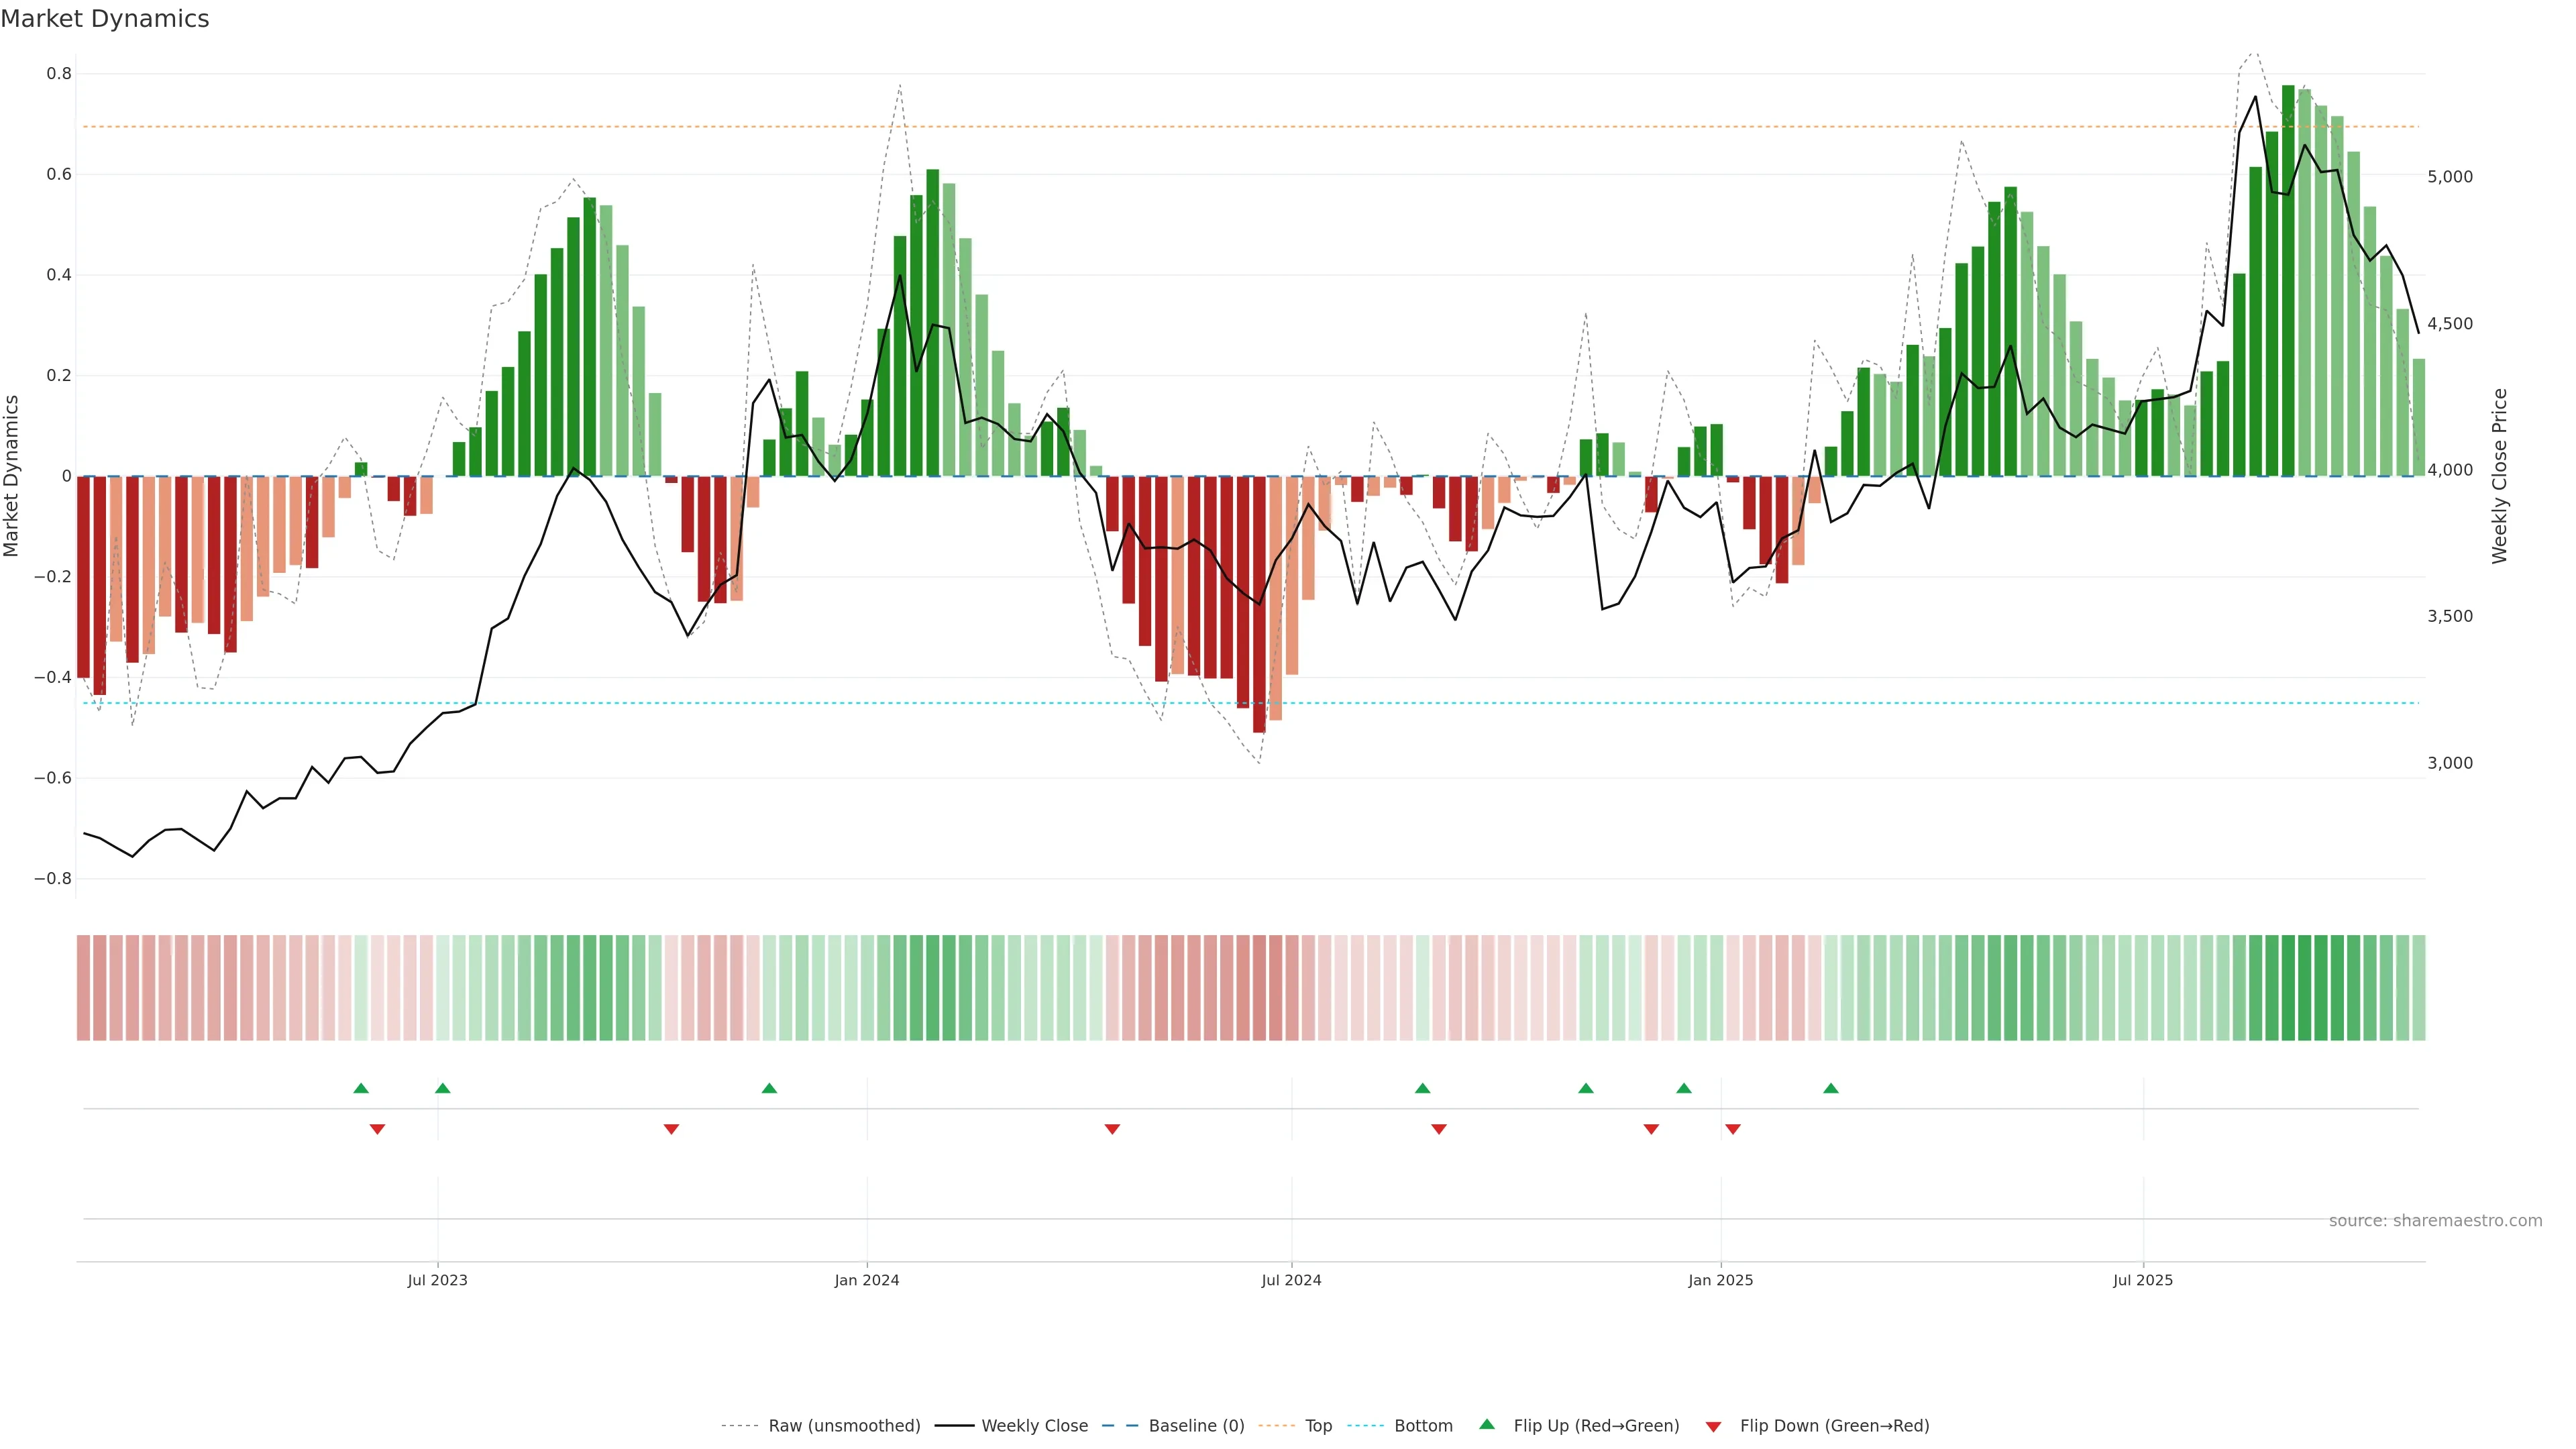Image resolution: width=2576 pixels, height=1449 pixels.
Task: Click the rightmost green flip-up triangle marker
Action: (1830, 1088)
